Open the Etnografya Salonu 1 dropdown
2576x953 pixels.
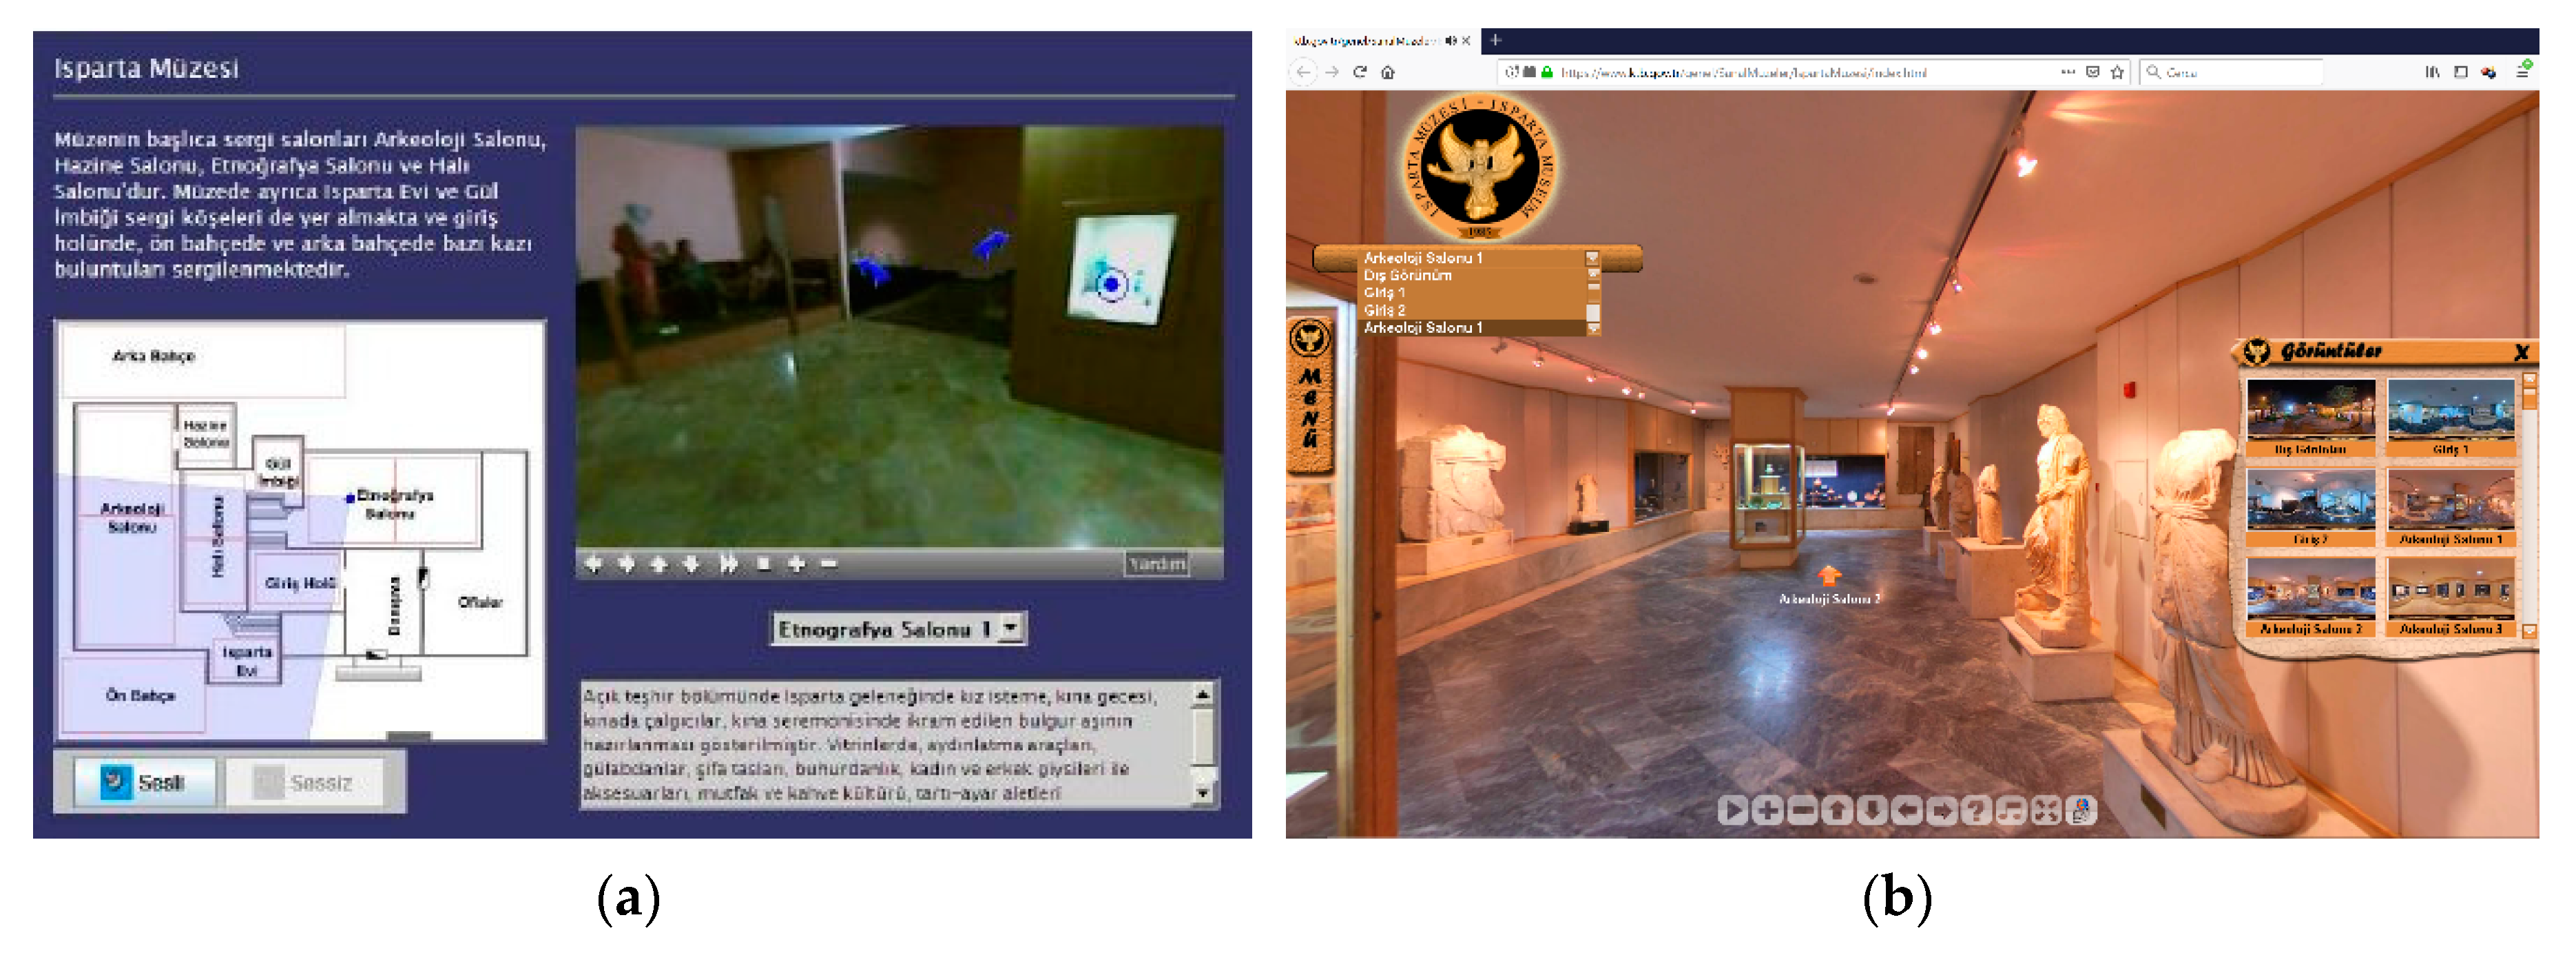(1011, 628)
